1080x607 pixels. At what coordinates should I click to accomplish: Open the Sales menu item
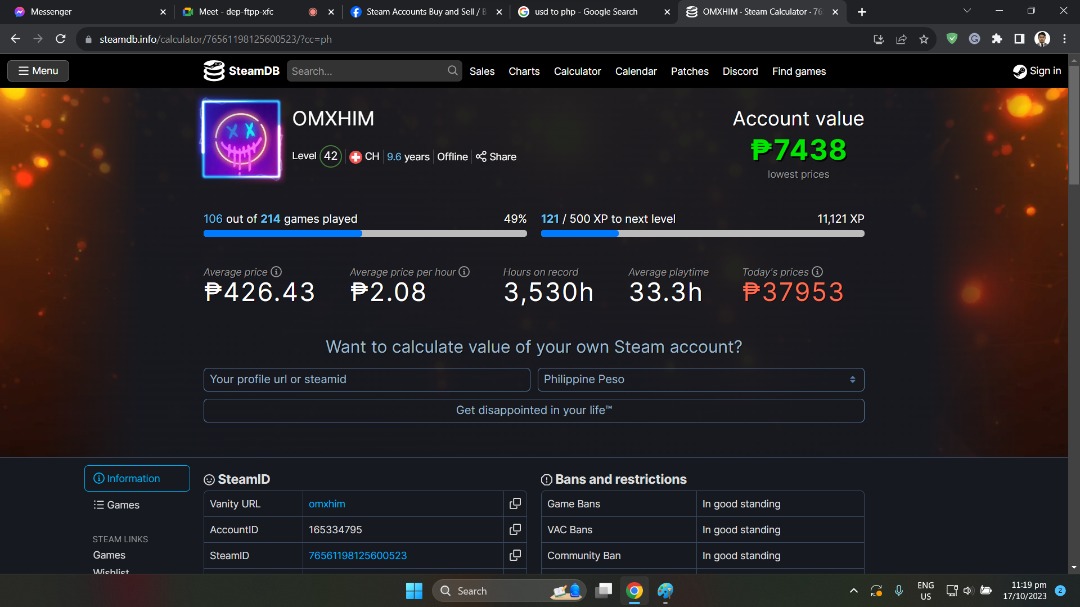point(482,71)
